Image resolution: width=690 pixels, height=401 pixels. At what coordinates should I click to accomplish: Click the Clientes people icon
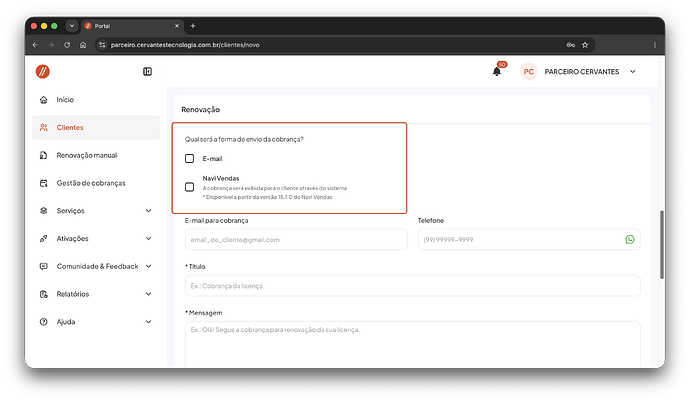(44, 128)
